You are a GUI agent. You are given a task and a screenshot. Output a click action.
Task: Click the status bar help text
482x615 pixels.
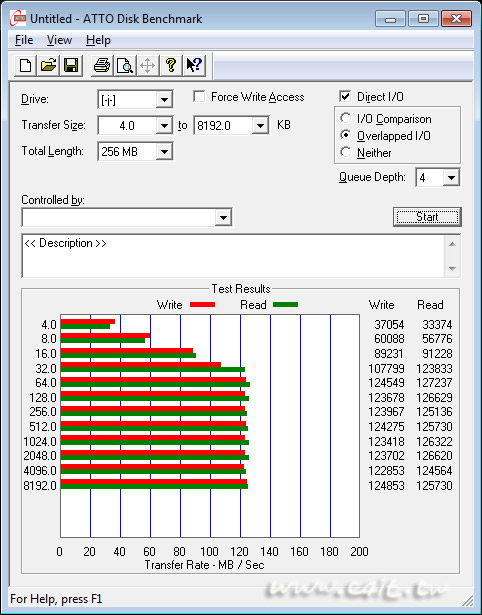56,599
